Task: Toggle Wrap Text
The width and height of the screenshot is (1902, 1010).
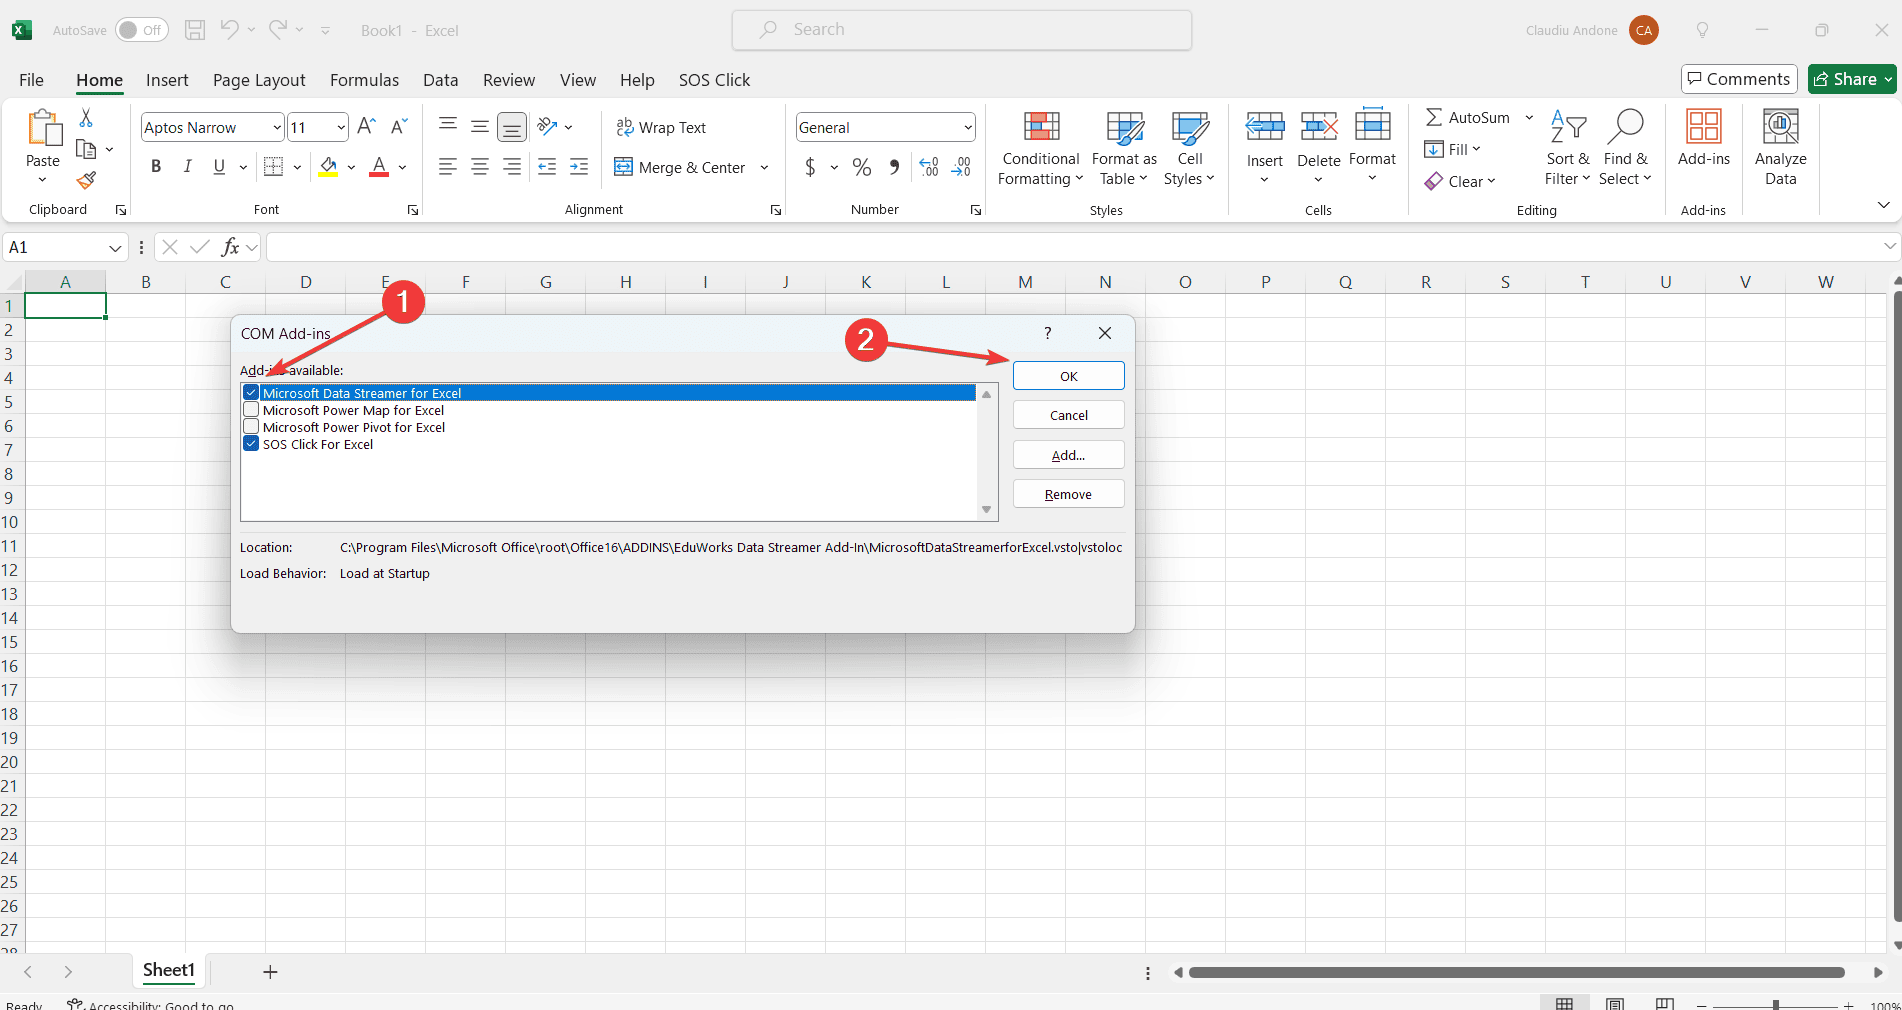Action: click(661, 127)
